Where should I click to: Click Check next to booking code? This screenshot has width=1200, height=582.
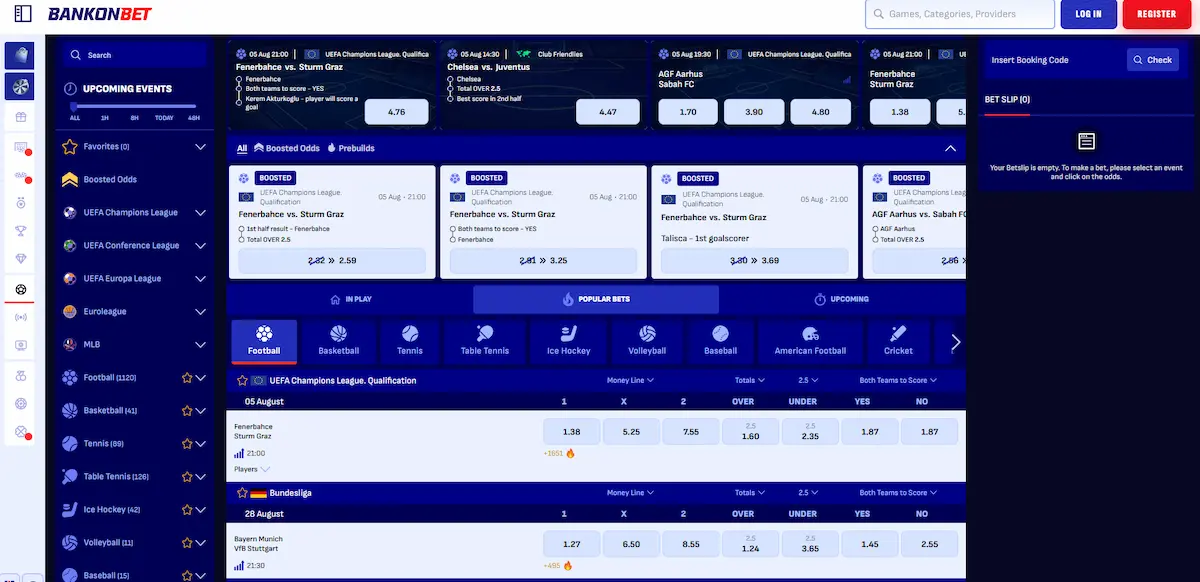[1153, 60]
